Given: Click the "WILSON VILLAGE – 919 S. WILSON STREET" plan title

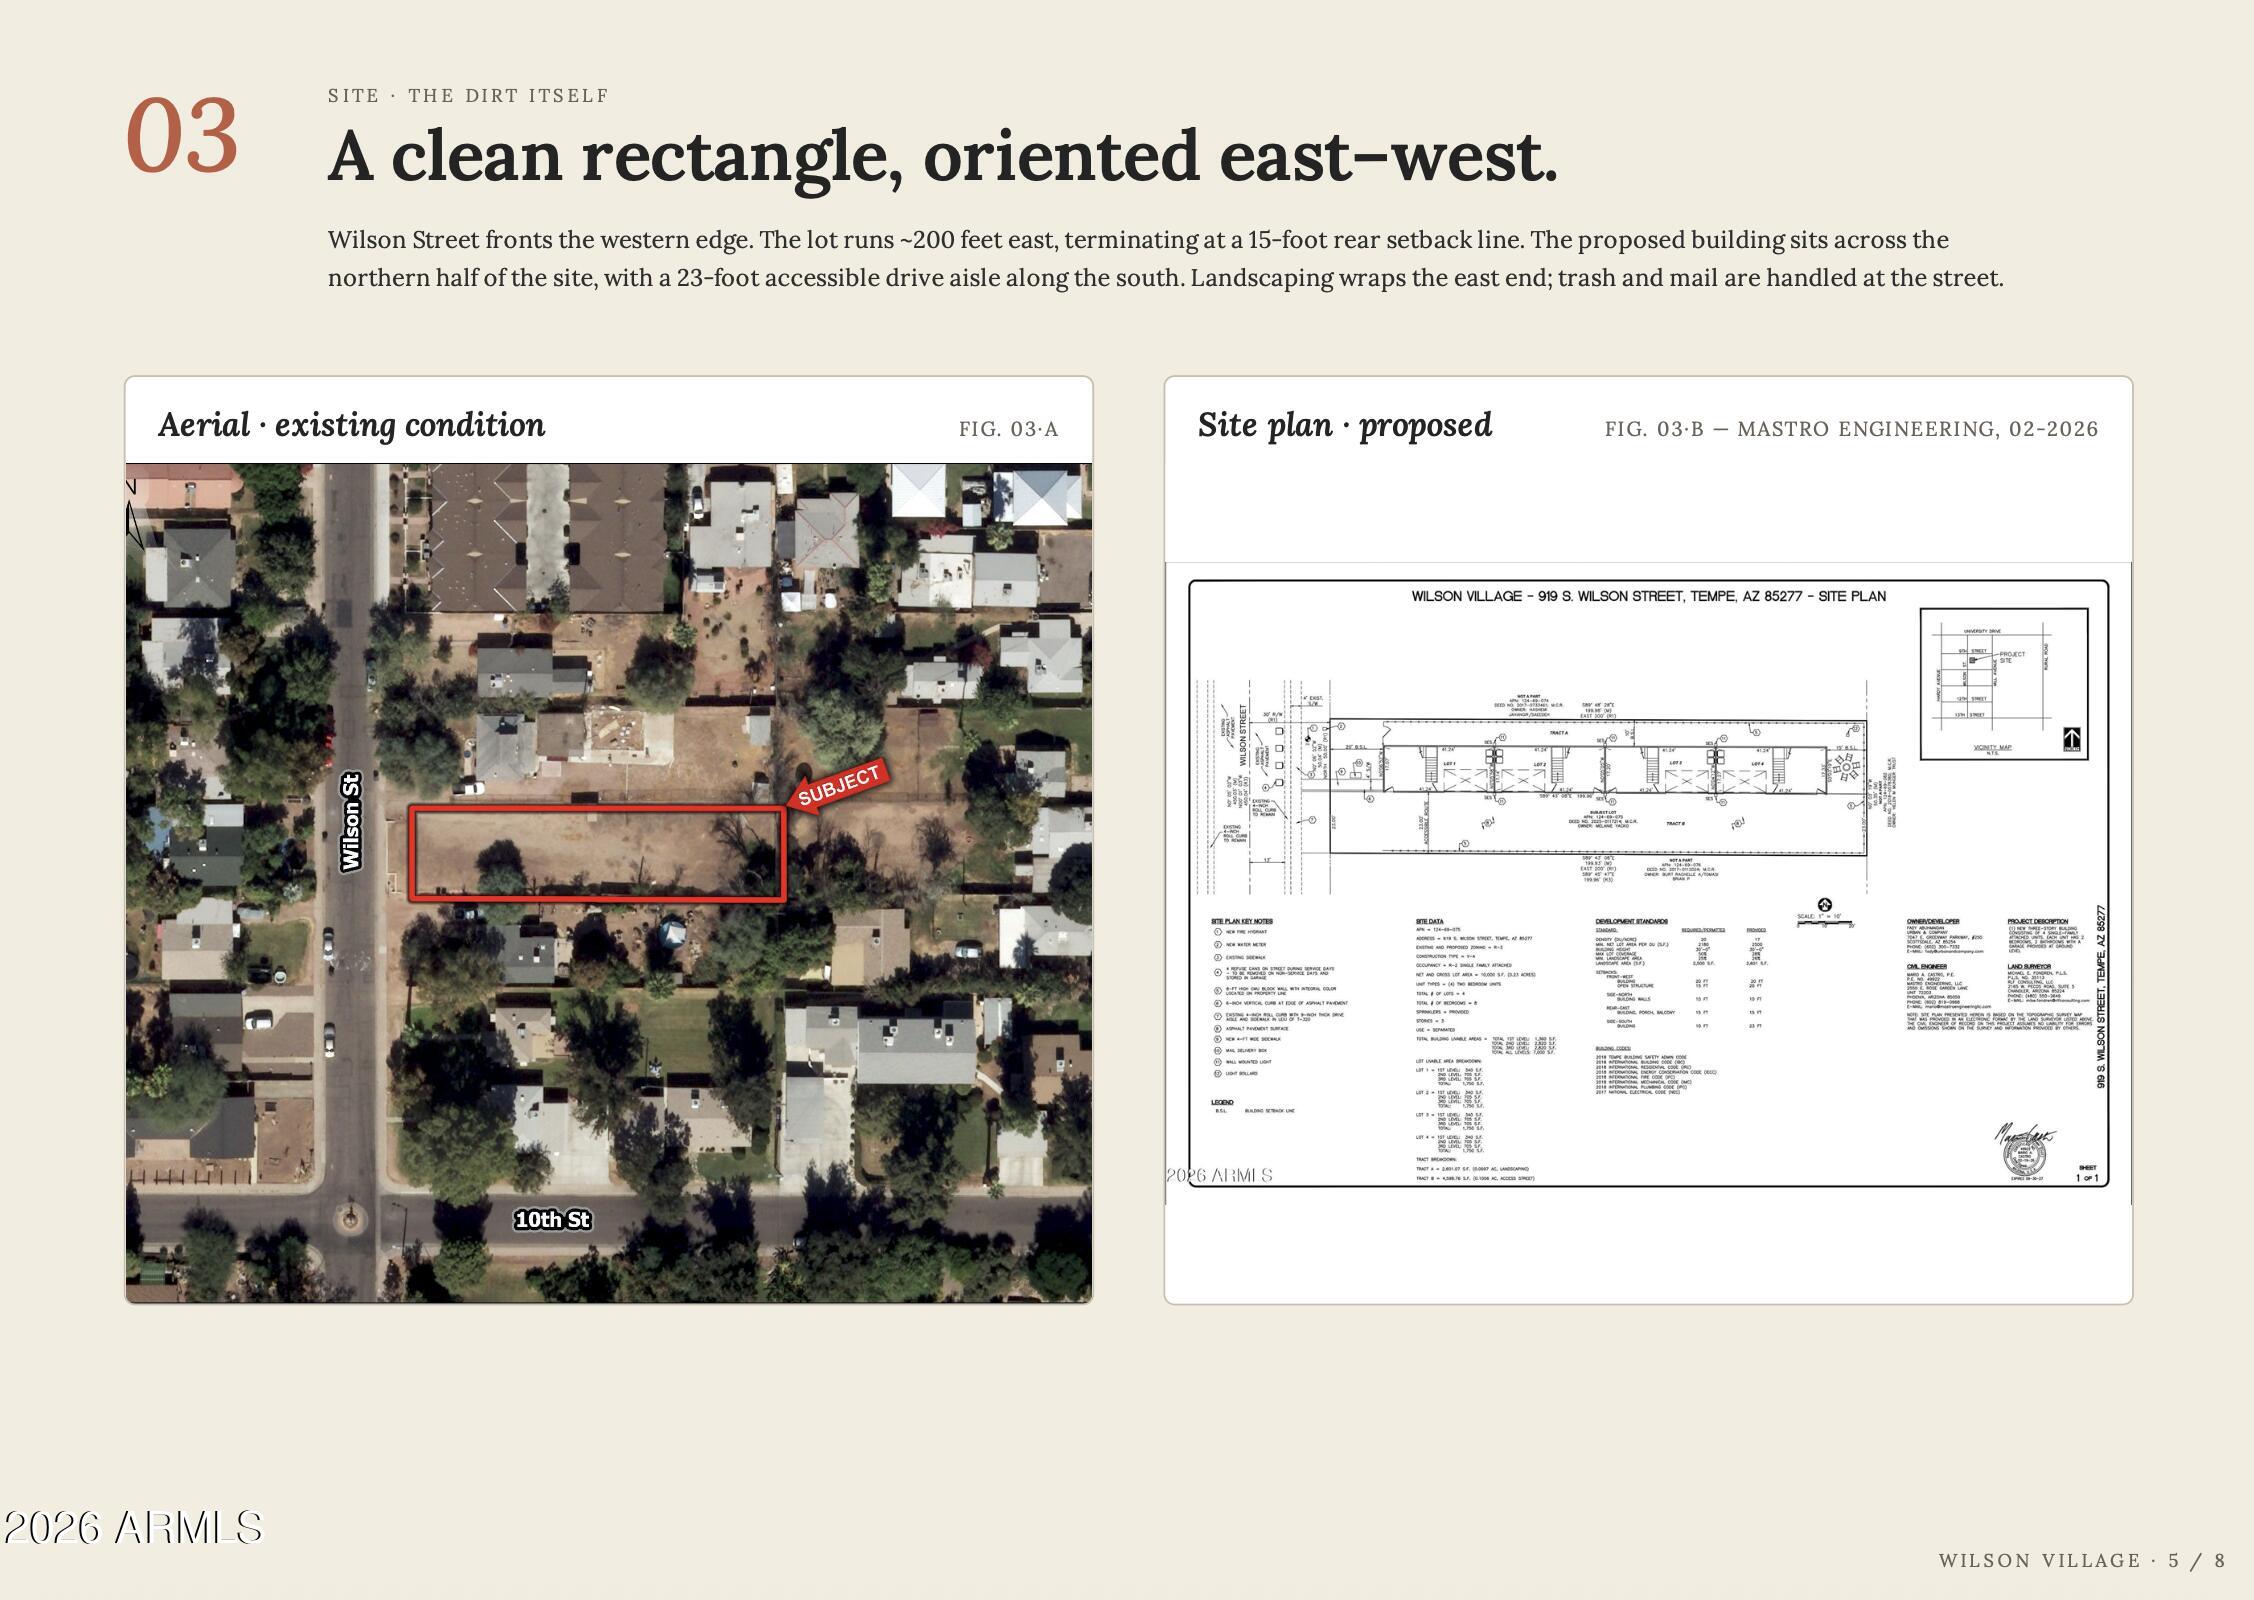Looking at the screenshot, I should (1648, 596).
